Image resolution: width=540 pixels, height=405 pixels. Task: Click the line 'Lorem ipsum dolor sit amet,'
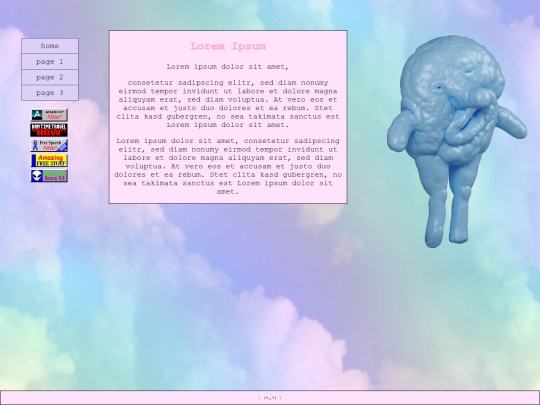click(228, 67)
